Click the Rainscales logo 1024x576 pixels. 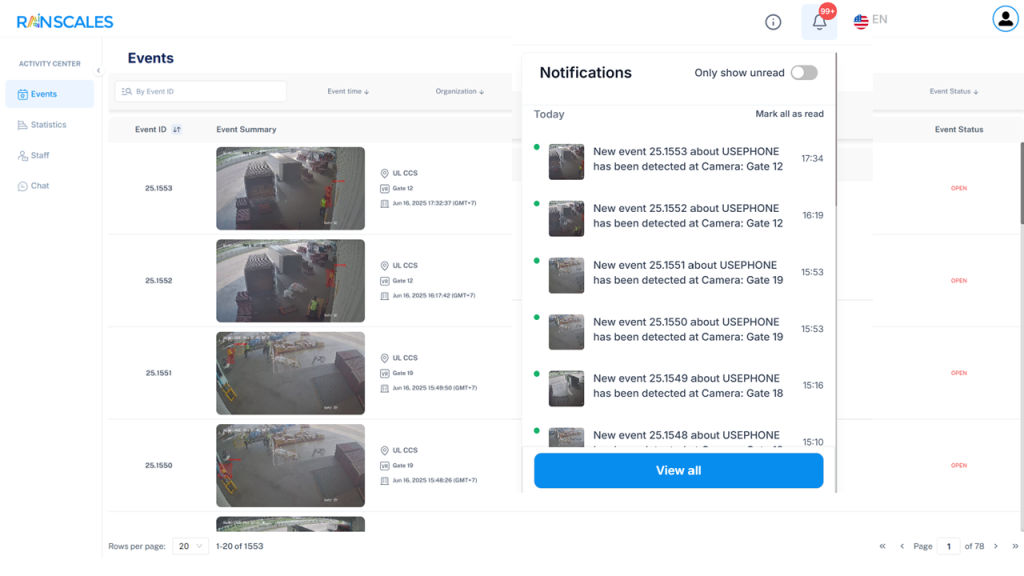coord(65,21)
